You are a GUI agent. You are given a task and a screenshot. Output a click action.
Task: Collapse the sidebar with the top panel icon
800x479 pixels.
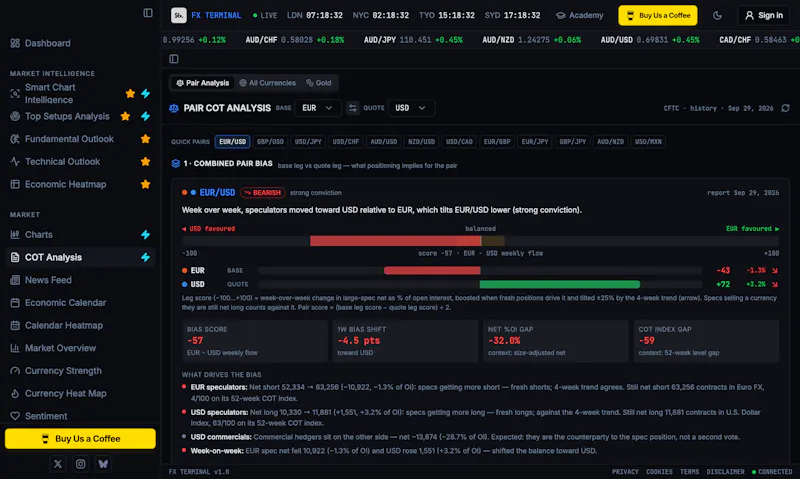[148, 13]
